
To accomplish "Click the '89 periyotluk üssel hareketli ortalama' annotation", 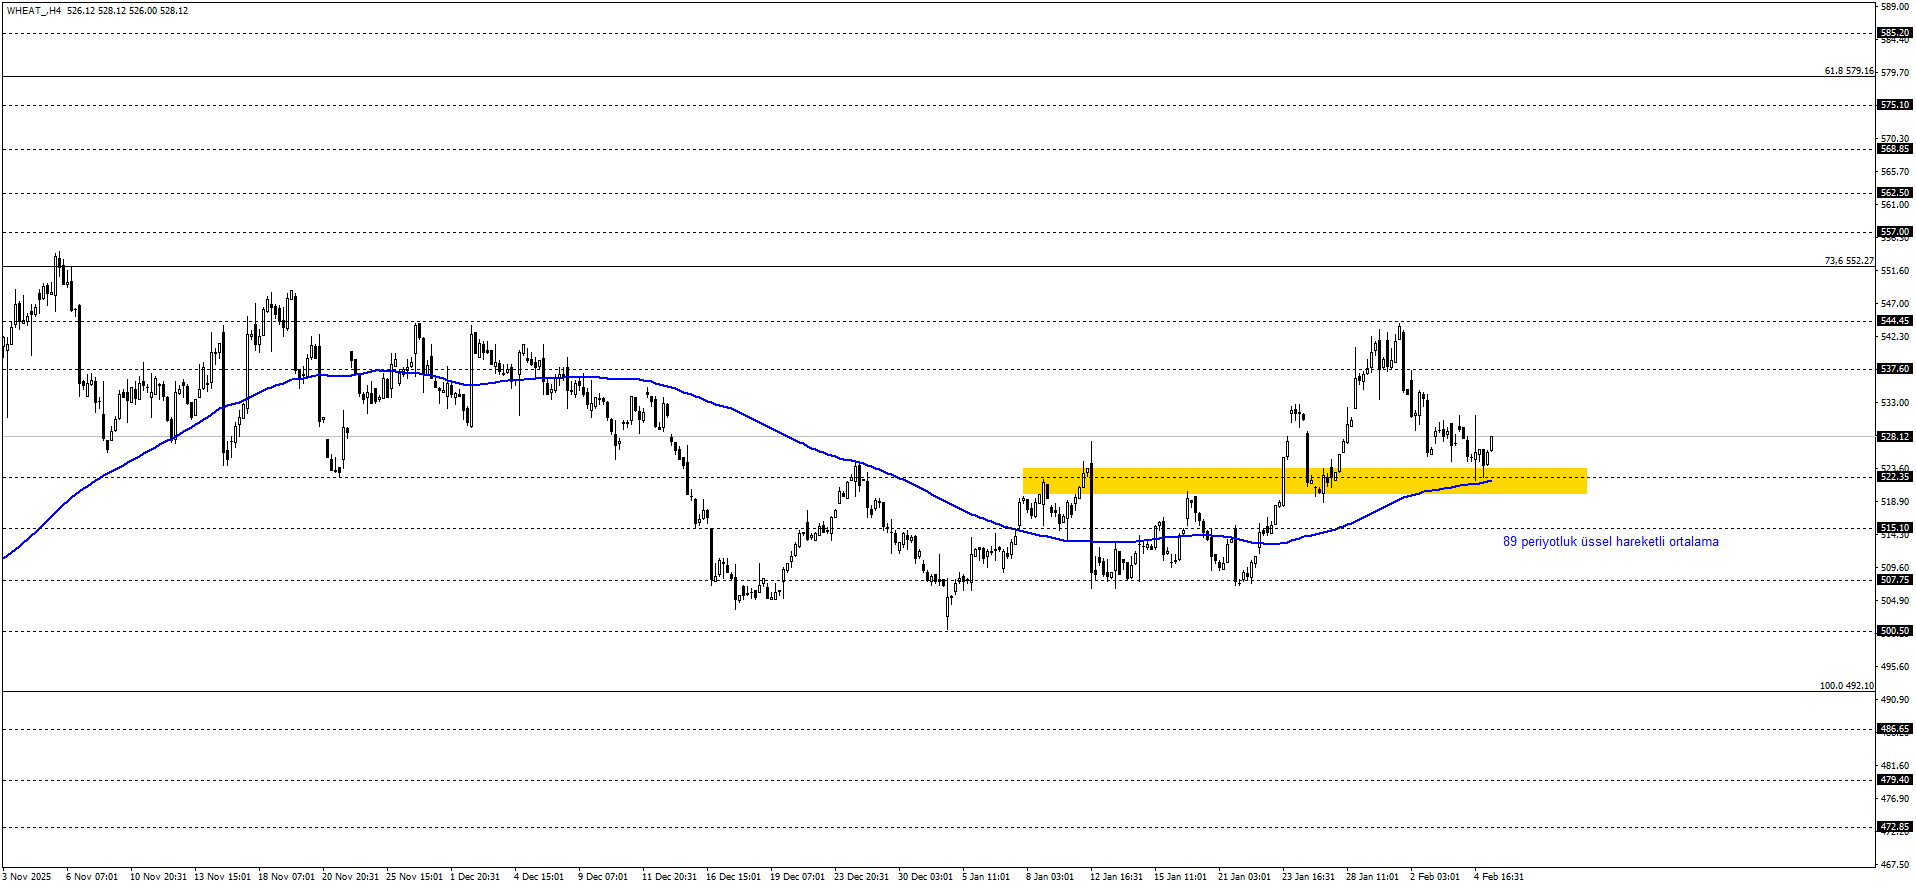I will [1610, 542].
